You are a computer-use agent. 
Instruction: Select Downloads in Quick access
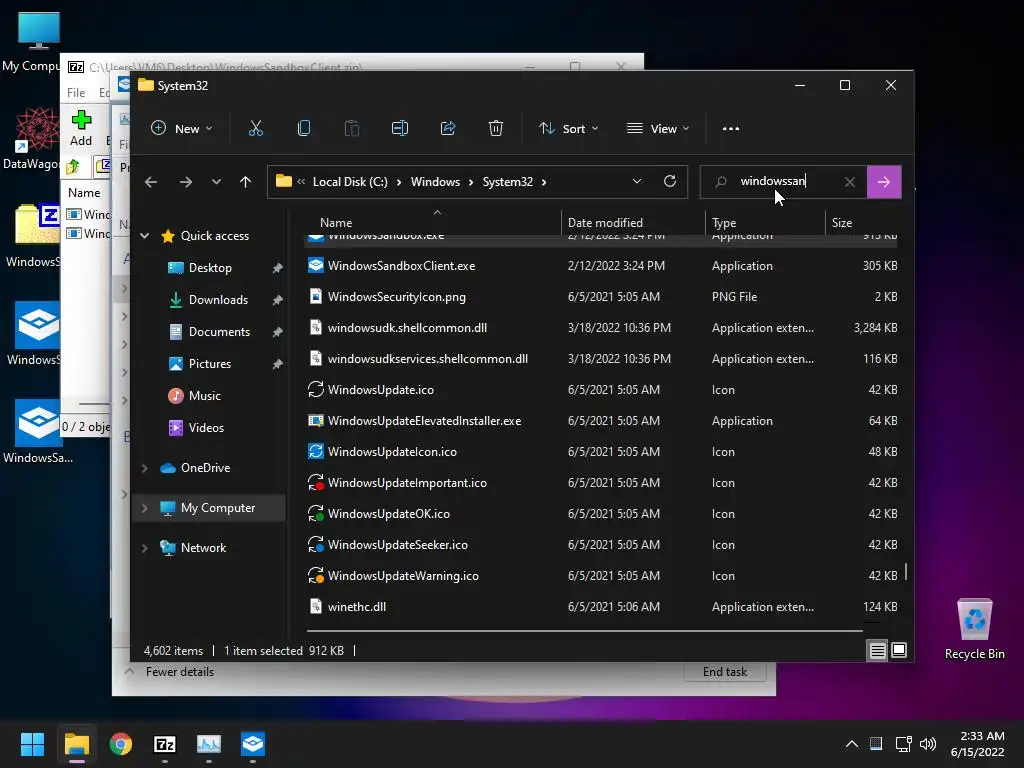pos(218,300)
